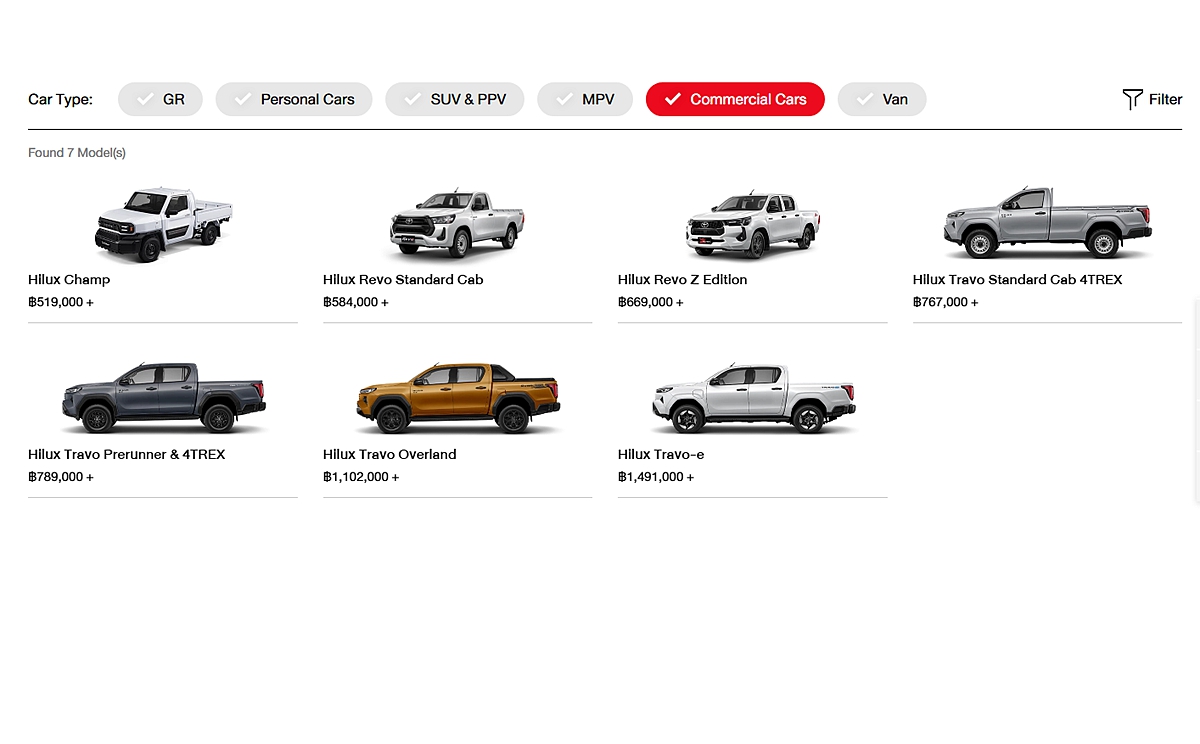Open the orange Hilux Travo Overland image
The image size is (1200, 744).
(x=457, y=398)
